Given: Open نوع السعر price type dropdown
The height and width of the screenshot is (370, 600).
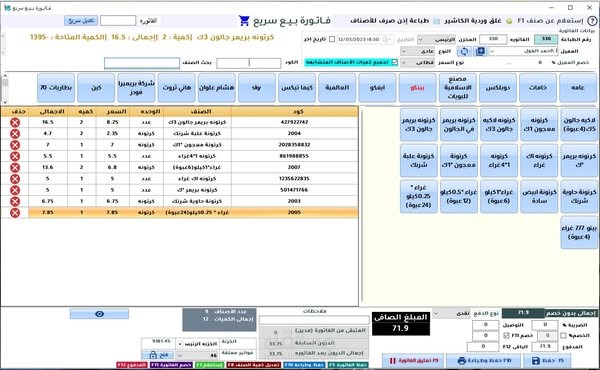Looking at the screenshot, I should [x=404, y=62].
